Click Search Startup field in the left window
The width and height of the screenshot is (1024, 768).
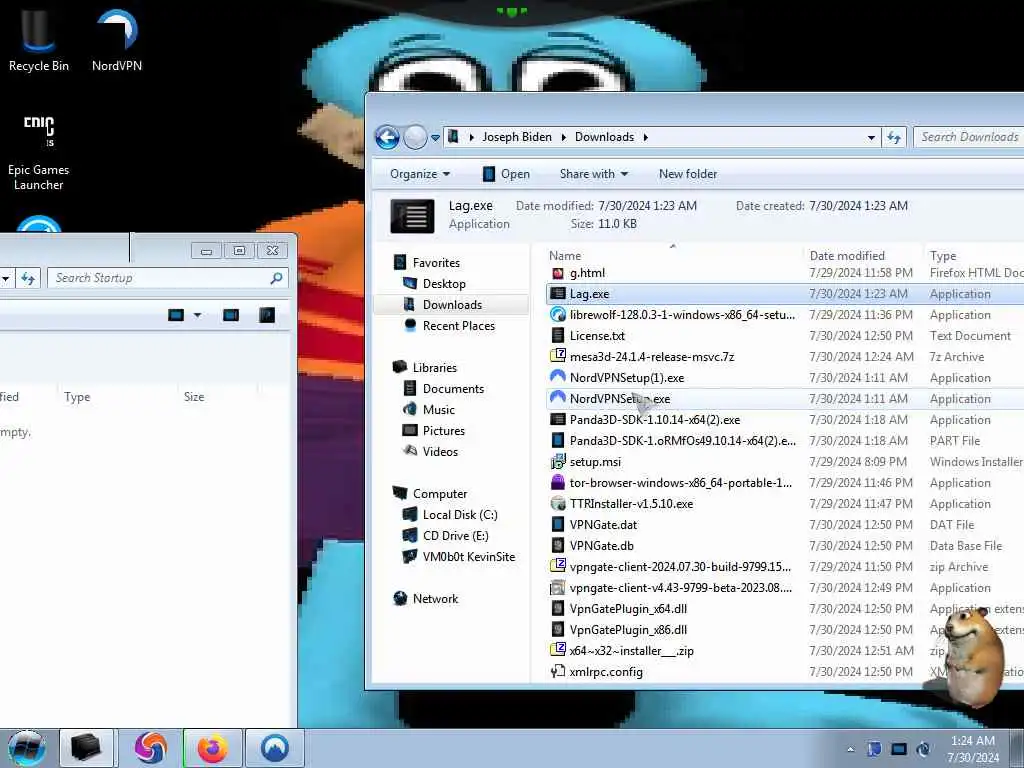[168, 278]
